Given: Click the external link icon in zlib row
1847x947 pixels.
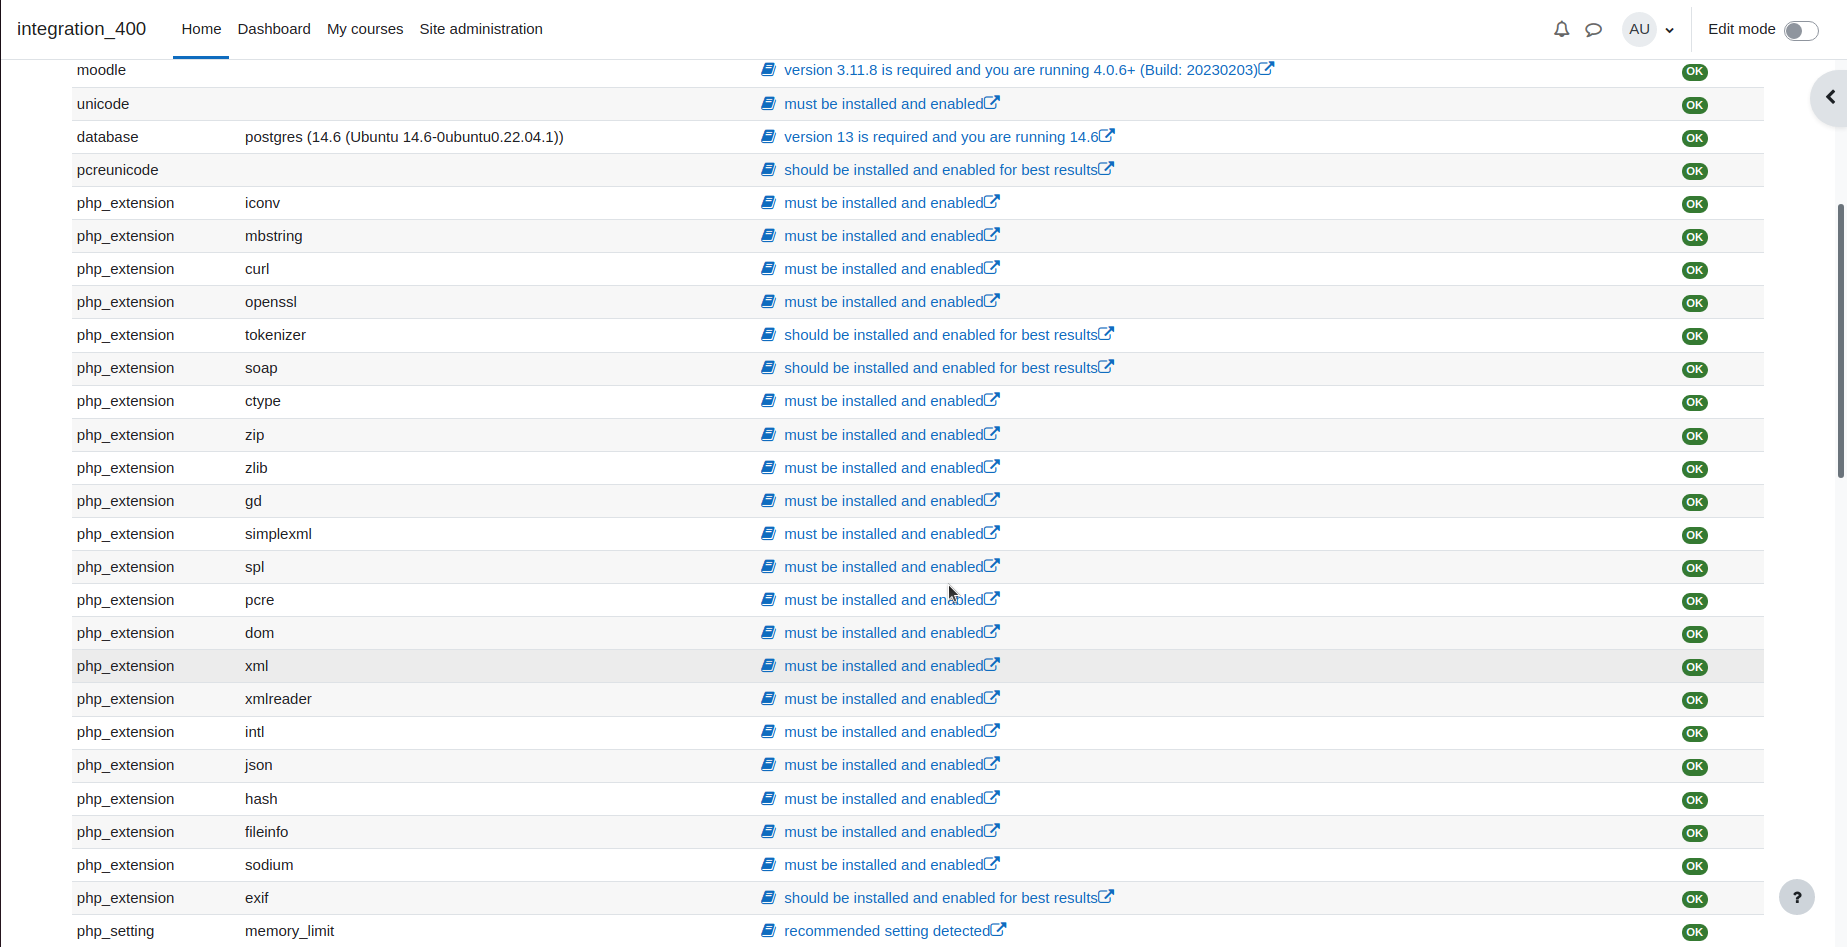Looking at the screenshot, I should [x=991, y=467].
